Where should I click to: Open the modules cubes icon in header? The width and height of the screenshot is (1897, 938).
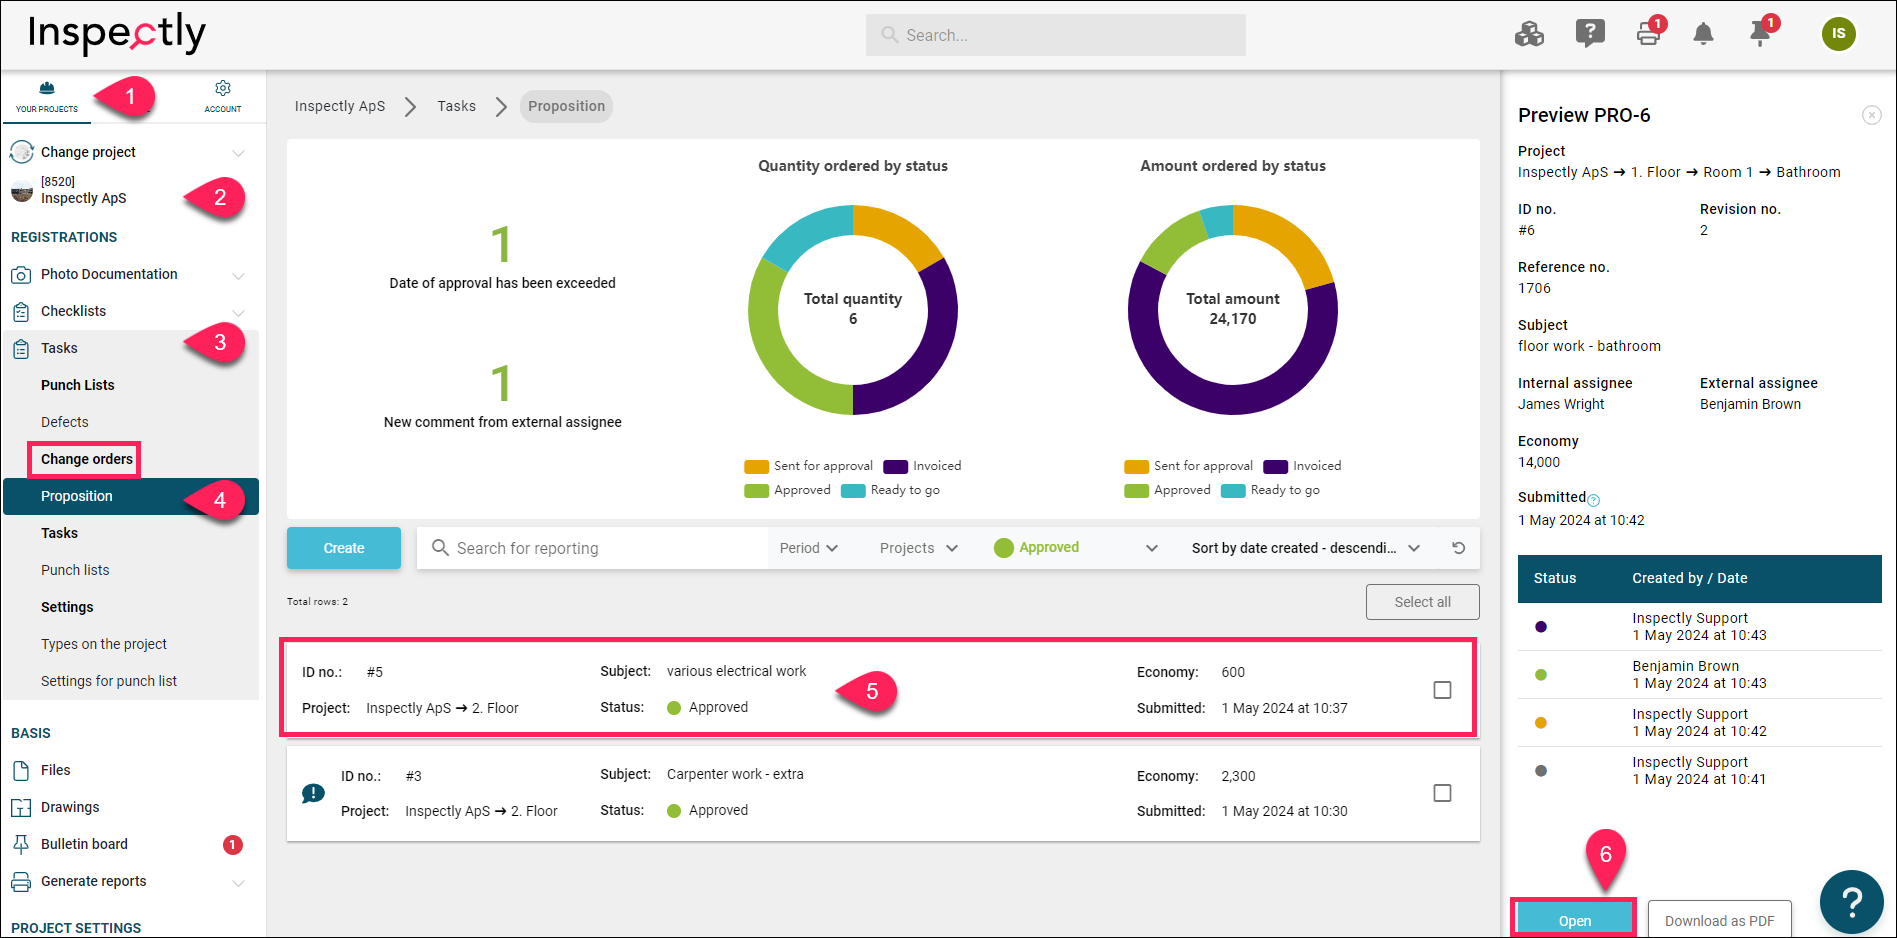(1529, 34)
